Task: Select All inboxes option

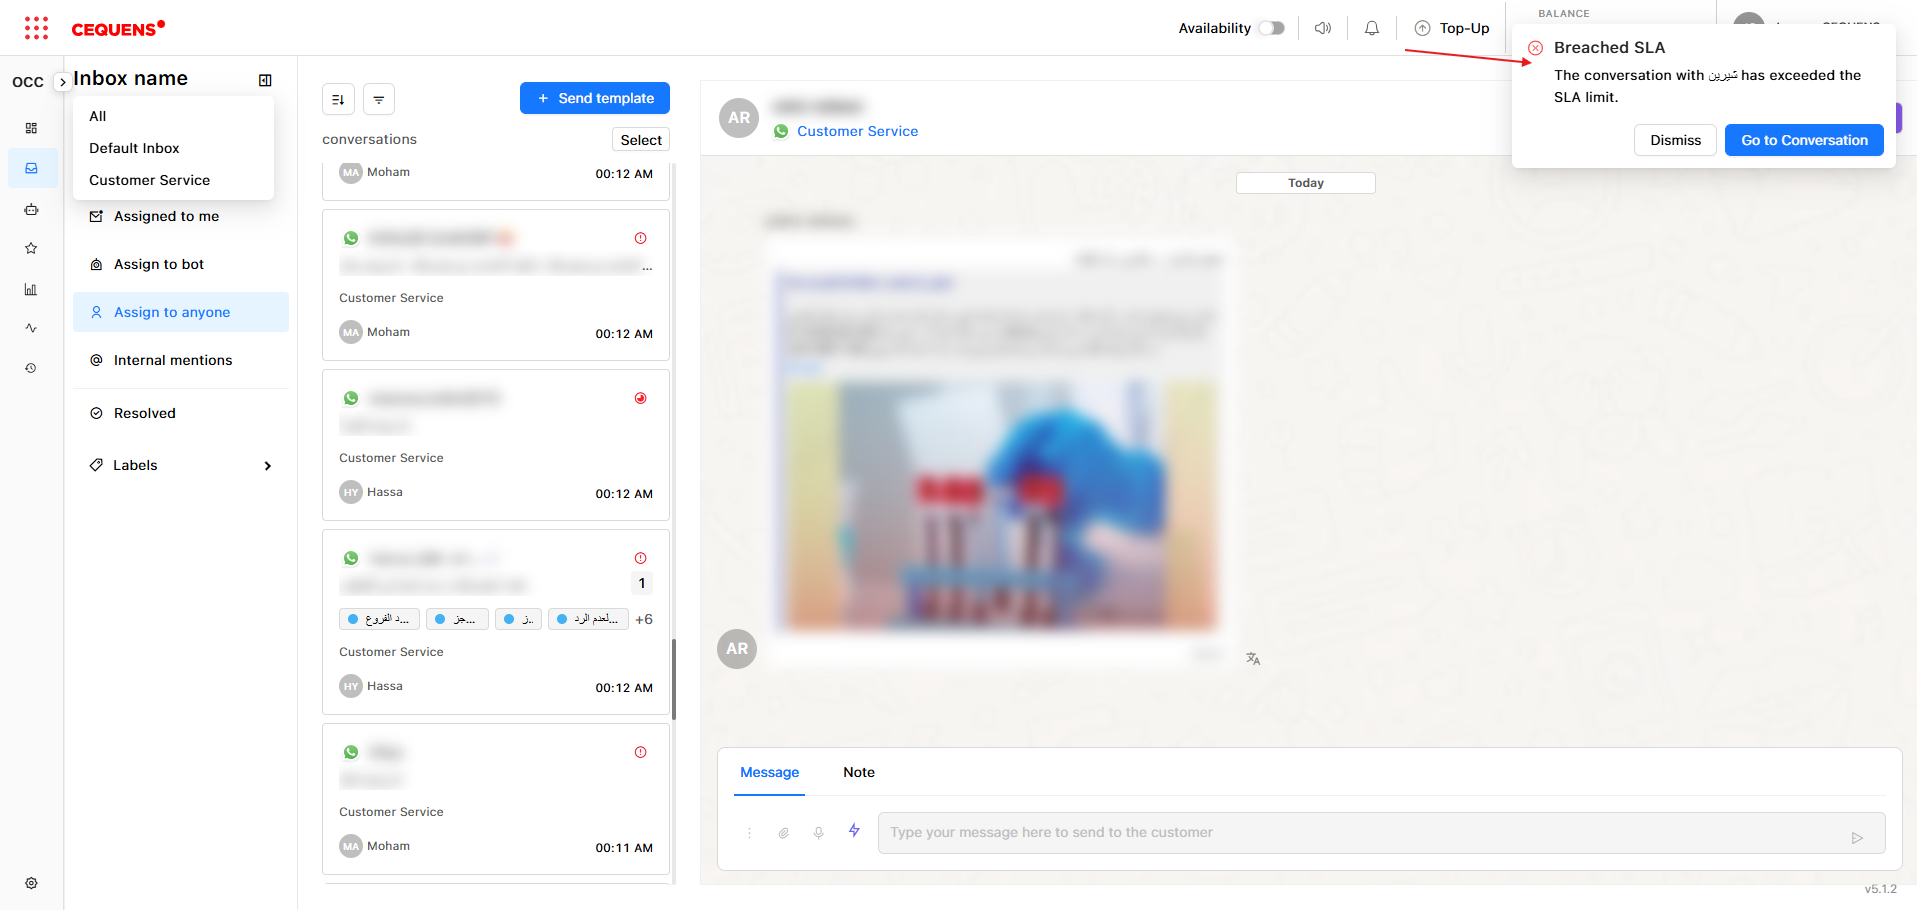Action: [x=173, y=116]
